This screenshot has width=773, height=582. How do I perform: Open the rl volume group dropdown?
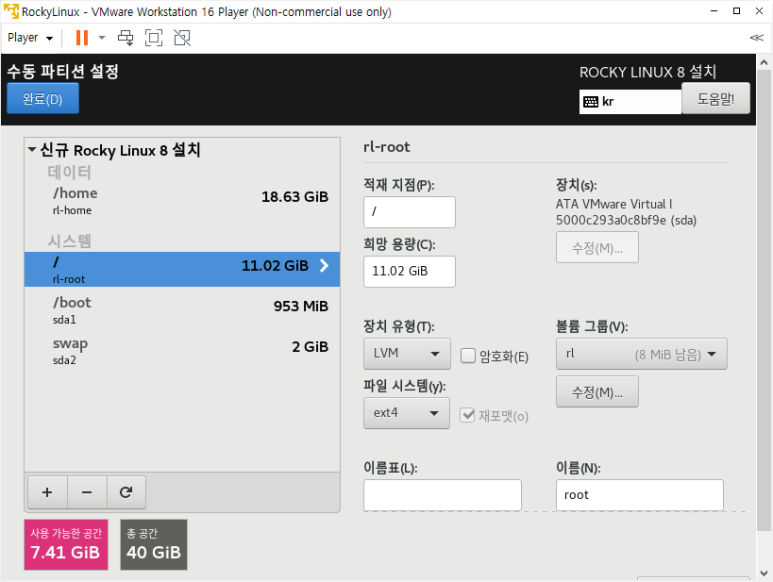click(641, 353)
